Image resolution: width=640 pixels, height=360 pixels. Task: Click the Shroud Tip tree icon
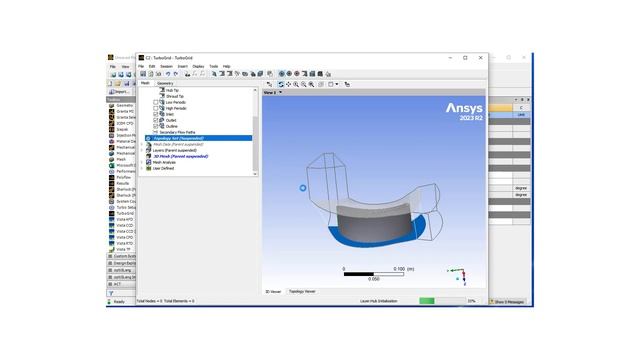162,96
